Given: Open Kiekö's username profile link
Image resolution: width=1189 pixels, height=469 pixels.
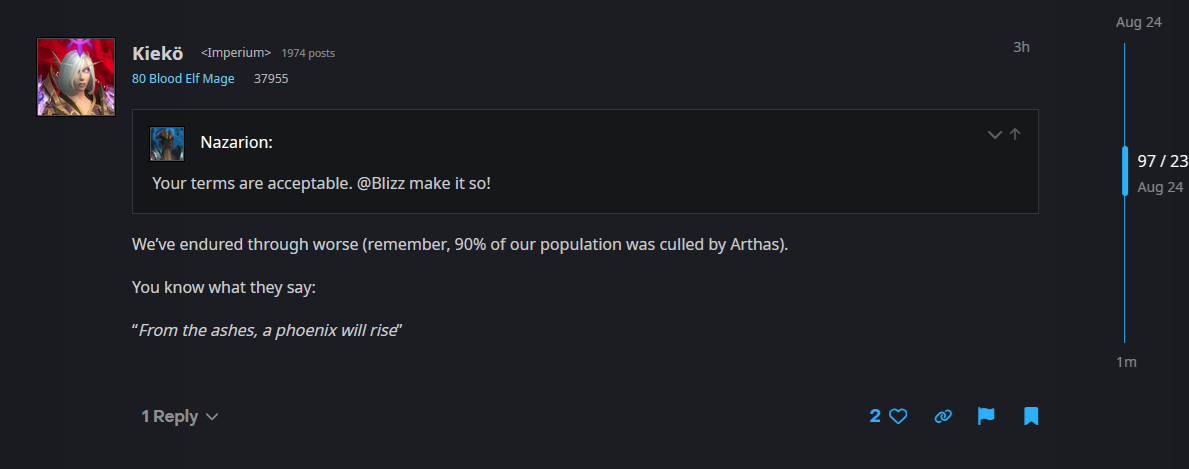Looking at the screenshot, I should coord(158,53).
